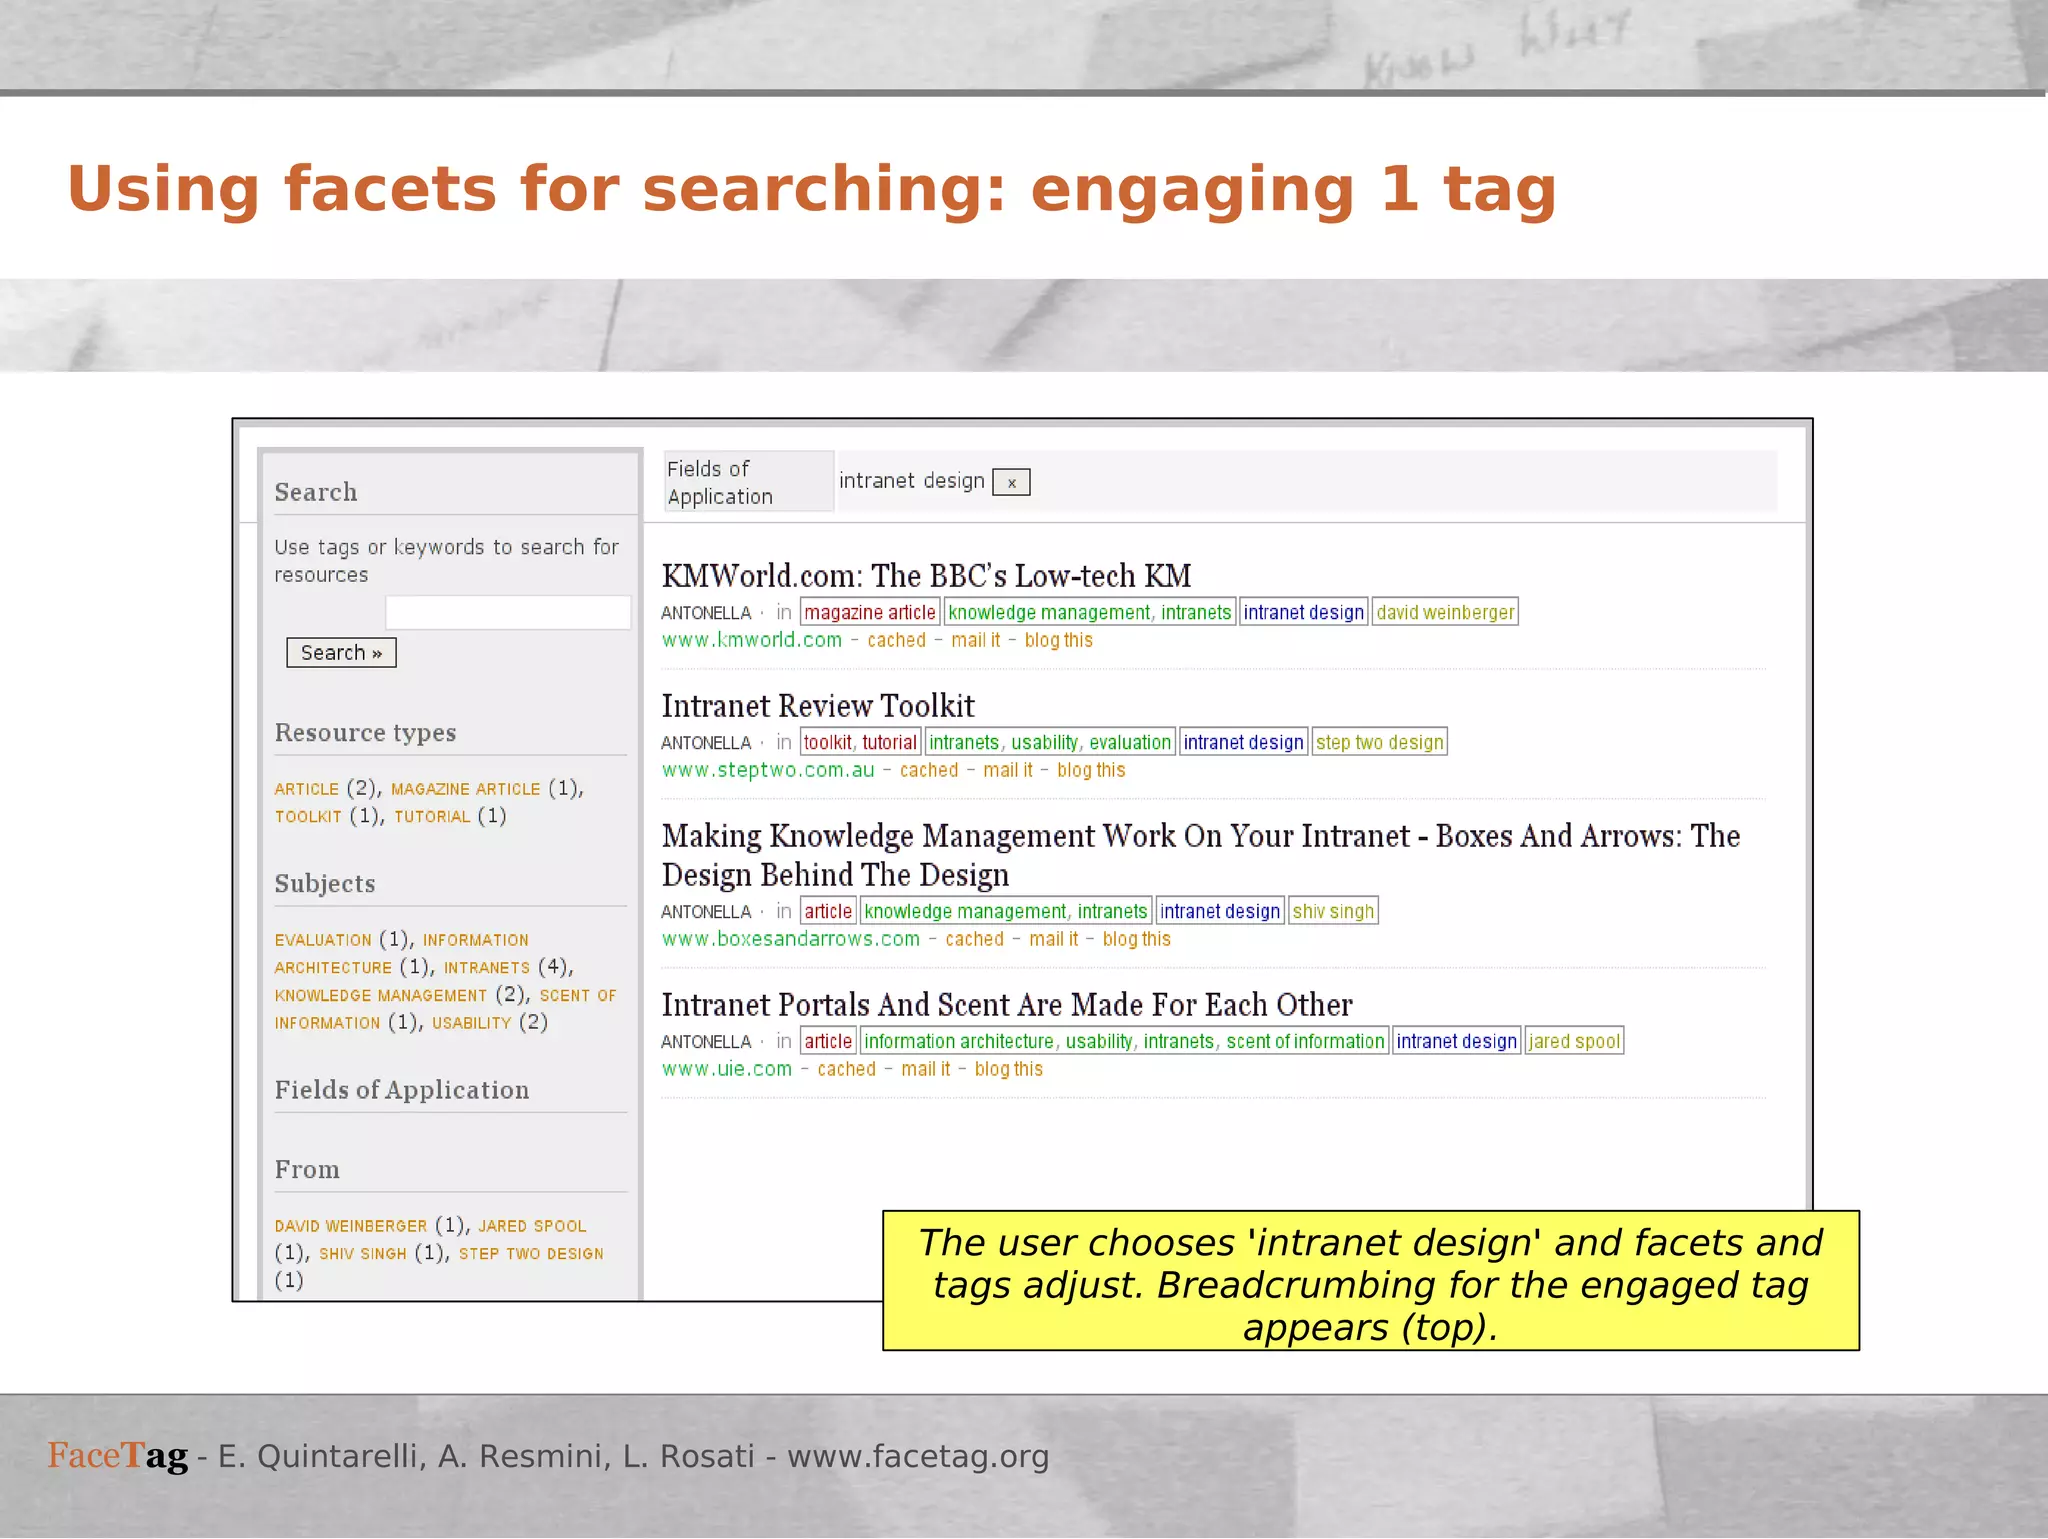Open www.uie.com link
Screen dimensions: 2048x1539
(727, 1070)
